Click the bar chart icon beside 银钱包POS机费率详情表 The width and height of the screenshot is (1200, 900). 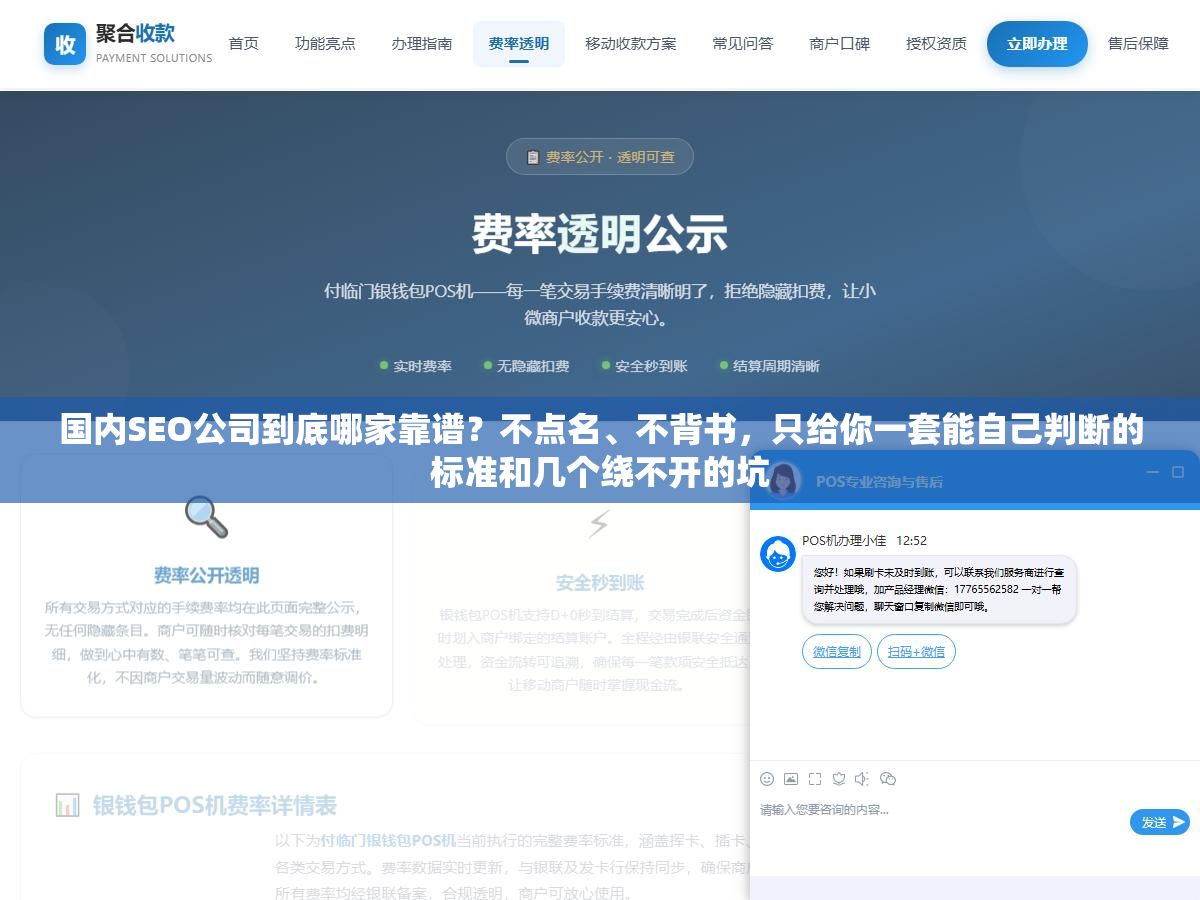pyautogui.click(x=67, y=805)
